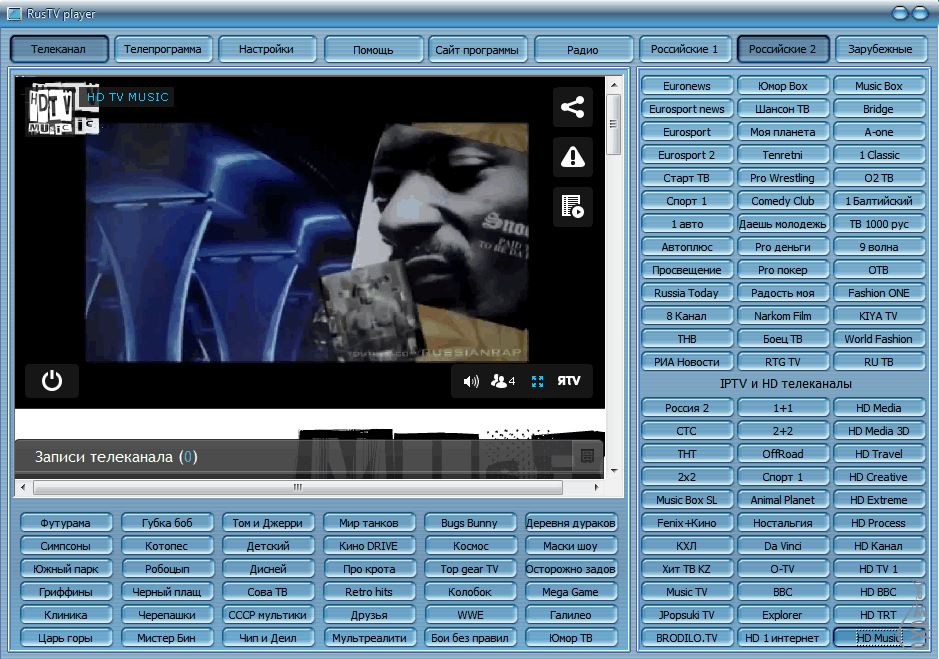Mute the sound with the speaker icon
The height and width of the screenshot is (659, 939).
click(x=471, y=381)
